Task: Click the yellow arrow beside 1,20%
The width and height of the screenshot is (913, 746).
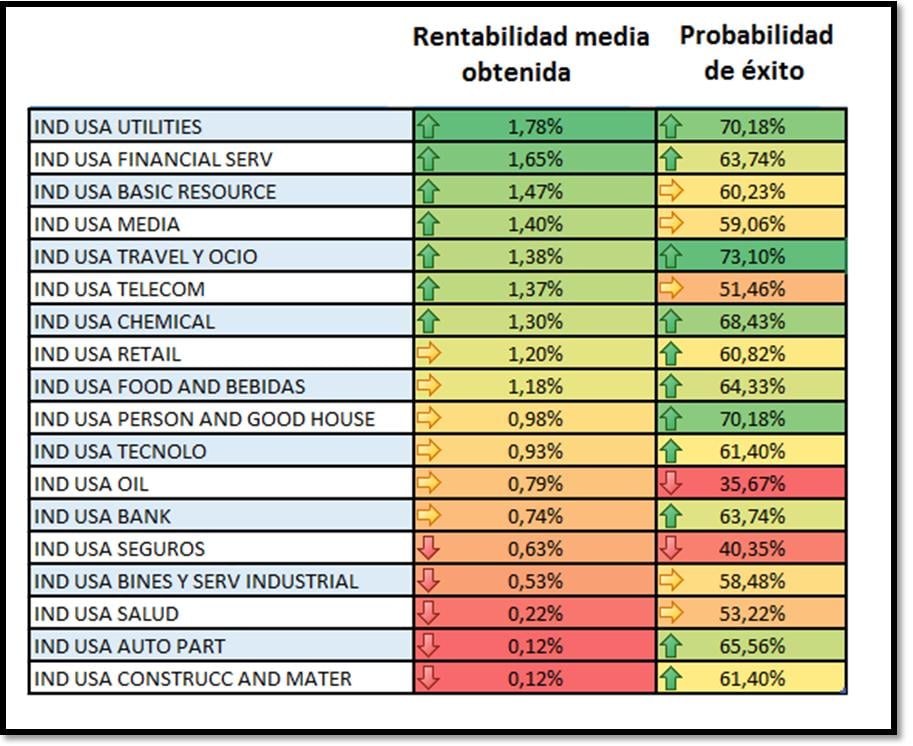Action: coord(429,354)
